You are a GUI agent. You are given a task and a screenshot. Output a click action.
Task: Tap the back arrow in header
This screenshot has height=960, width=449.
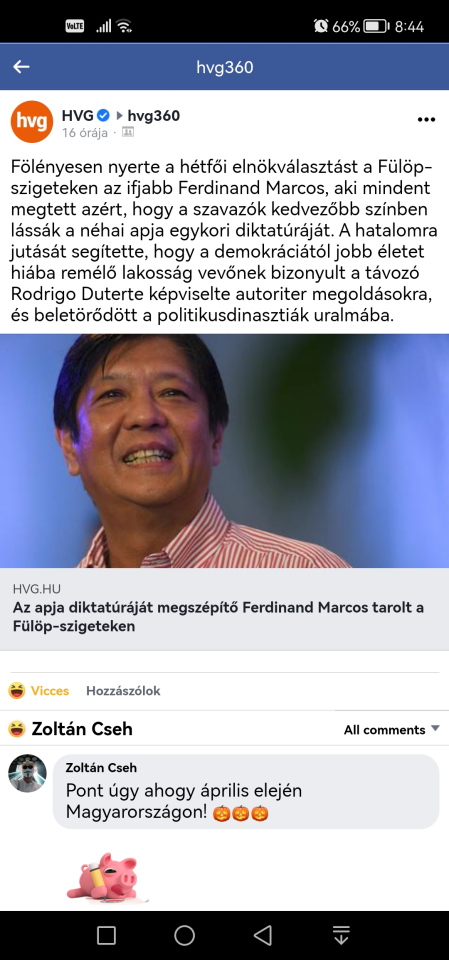(21, 67)
